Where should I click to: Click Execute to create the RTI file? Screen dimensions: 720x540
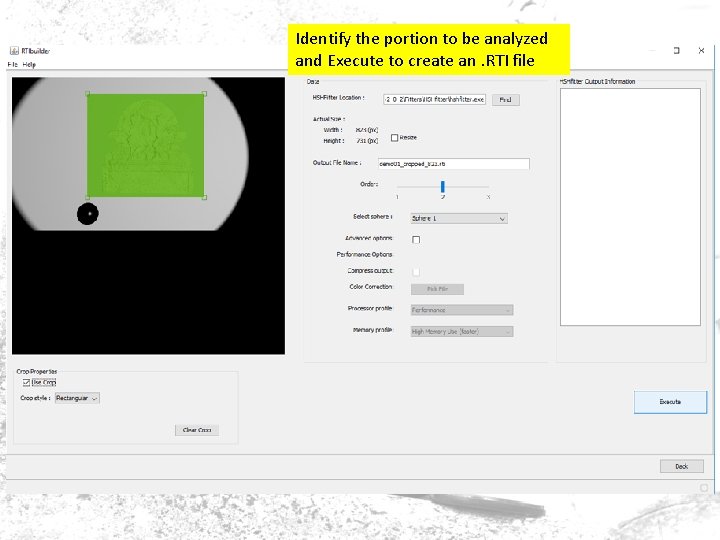click(670, 402)
